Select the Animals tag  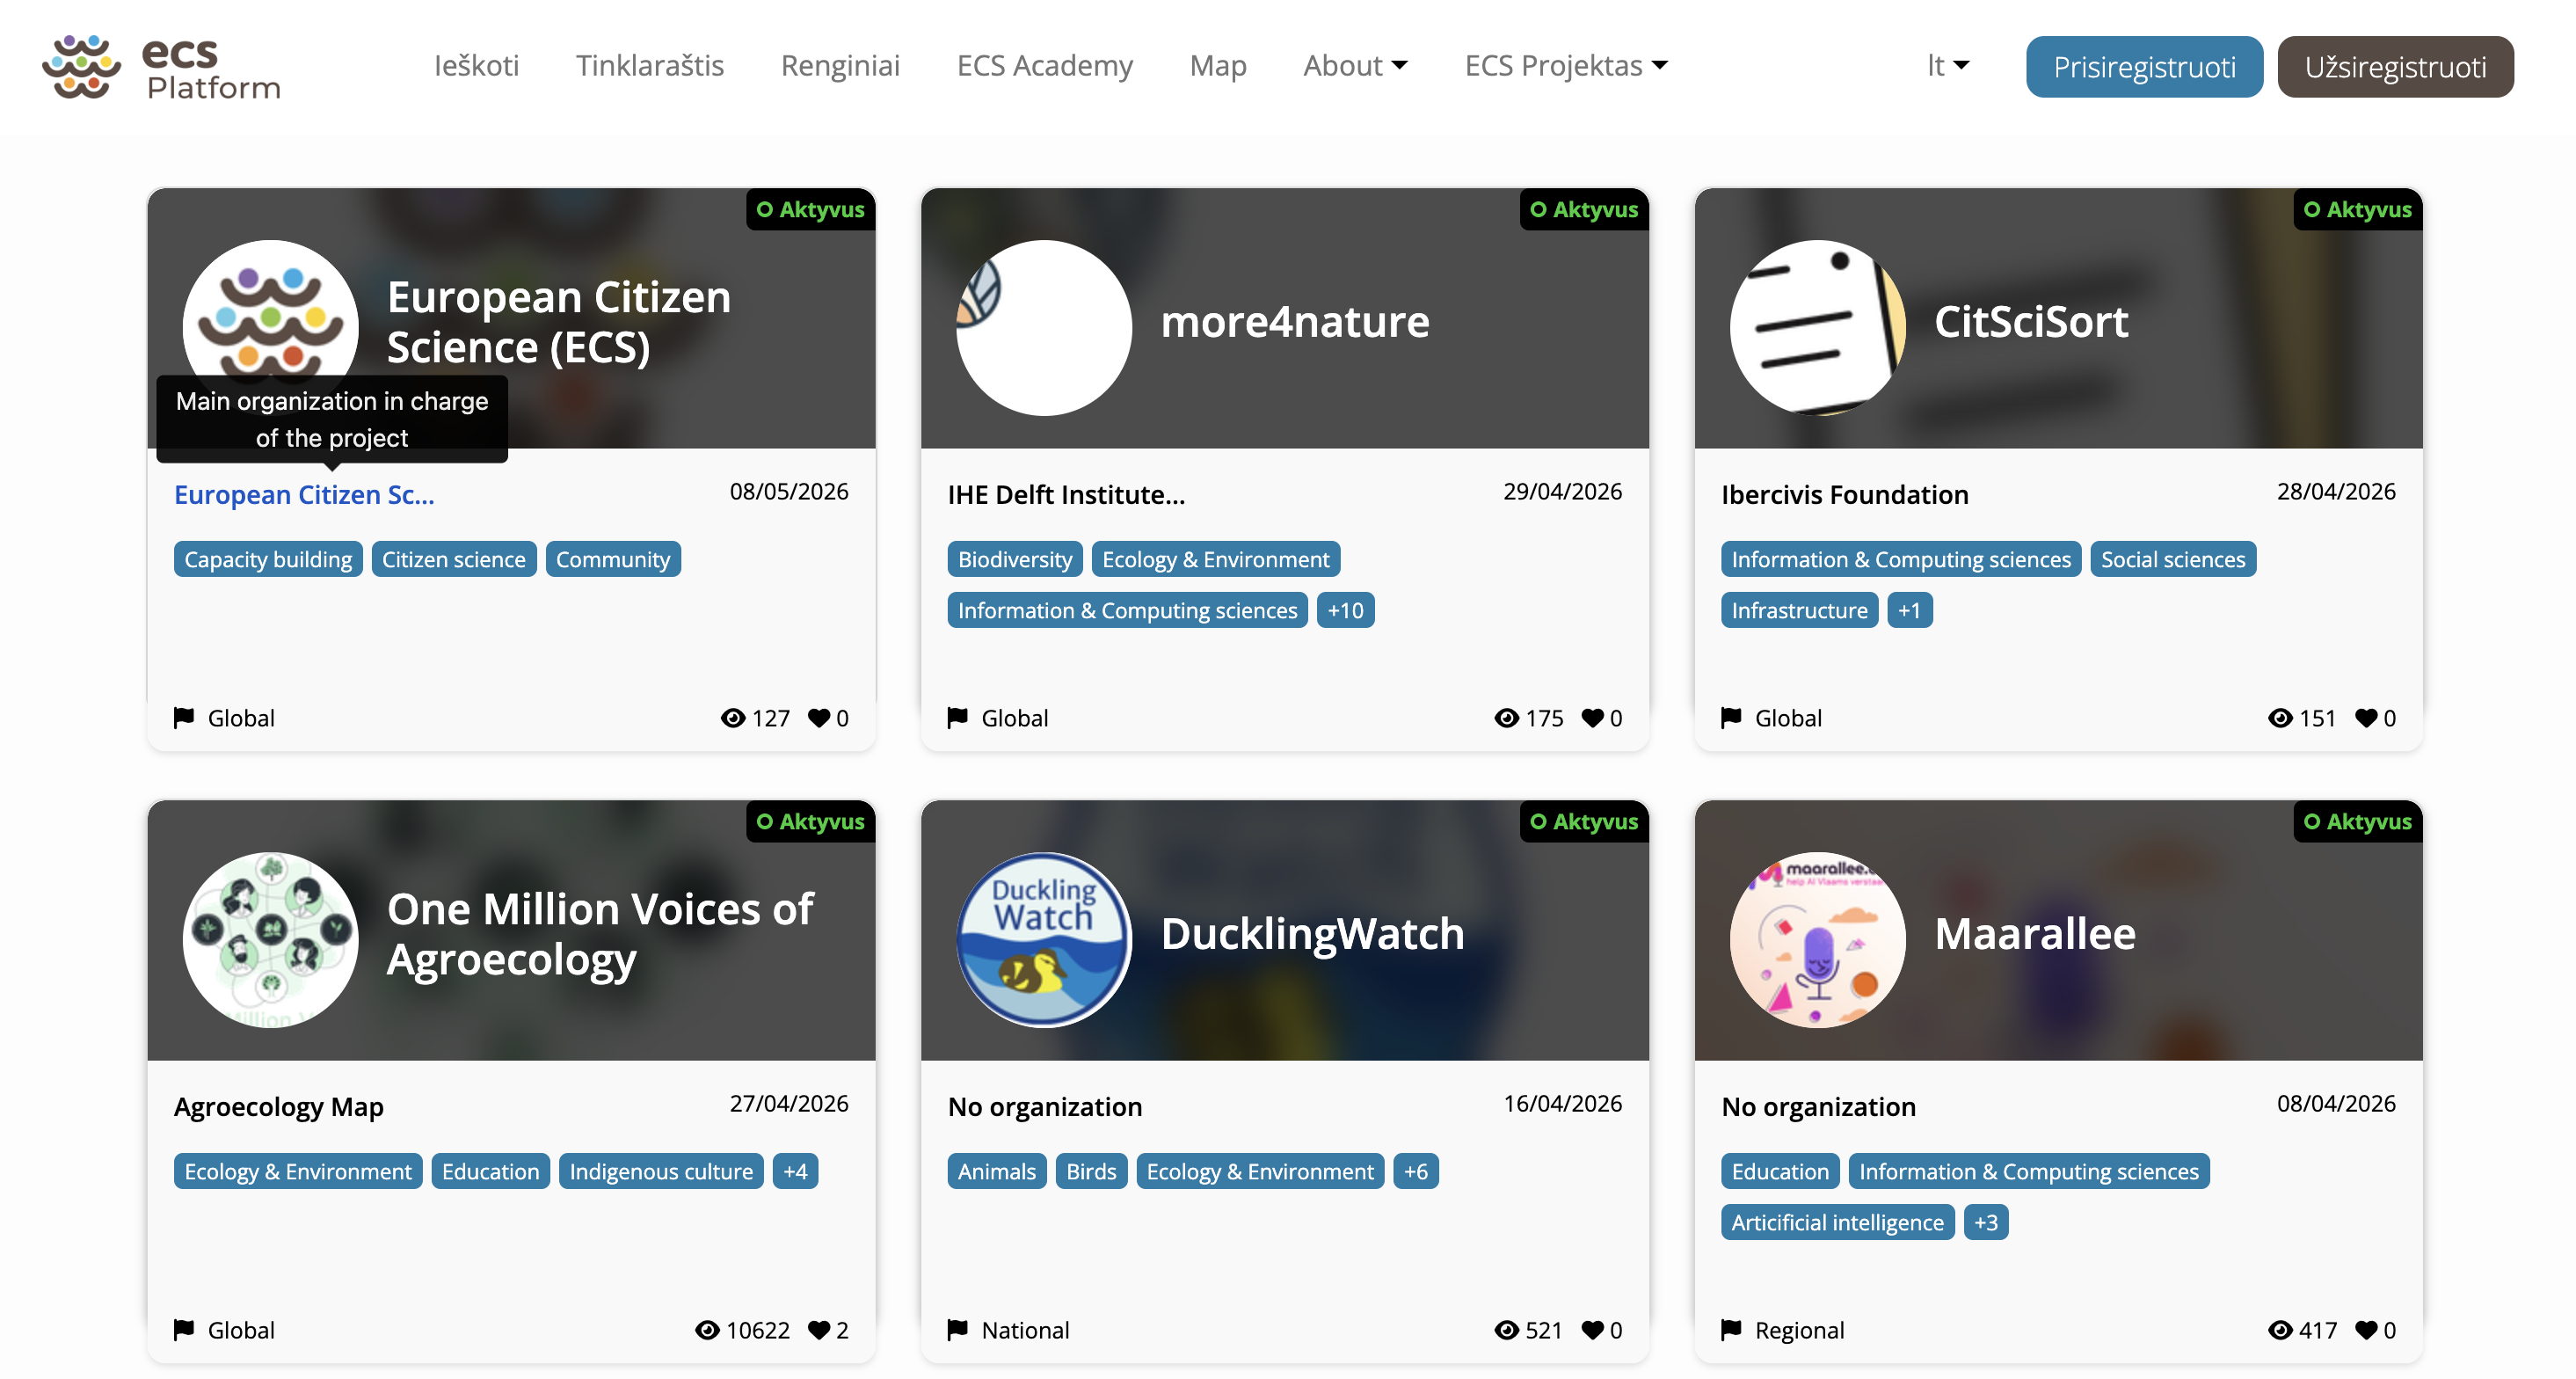coord(996,1171)
